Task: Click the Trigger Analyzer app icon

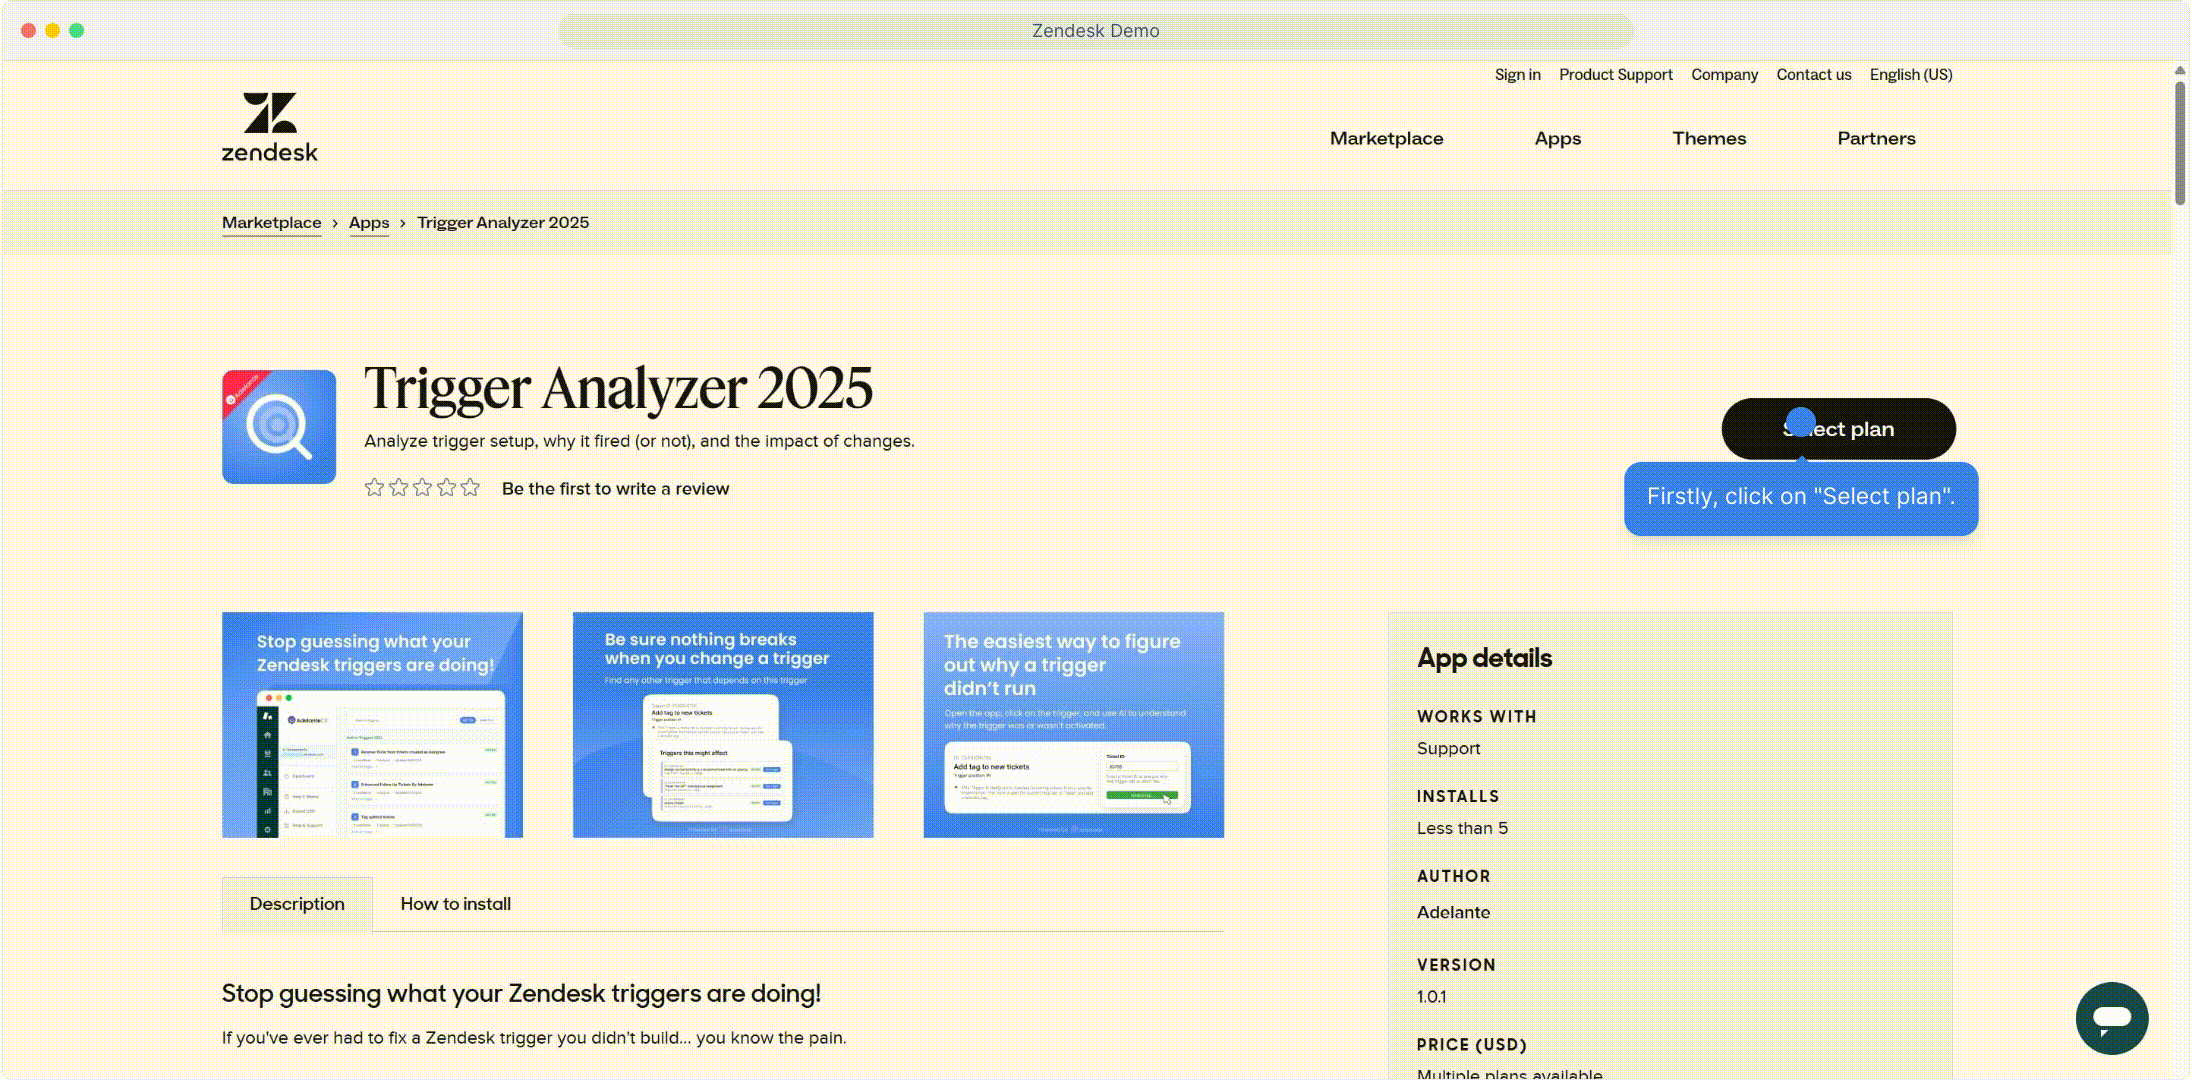Action: click(x=279, y=427)
